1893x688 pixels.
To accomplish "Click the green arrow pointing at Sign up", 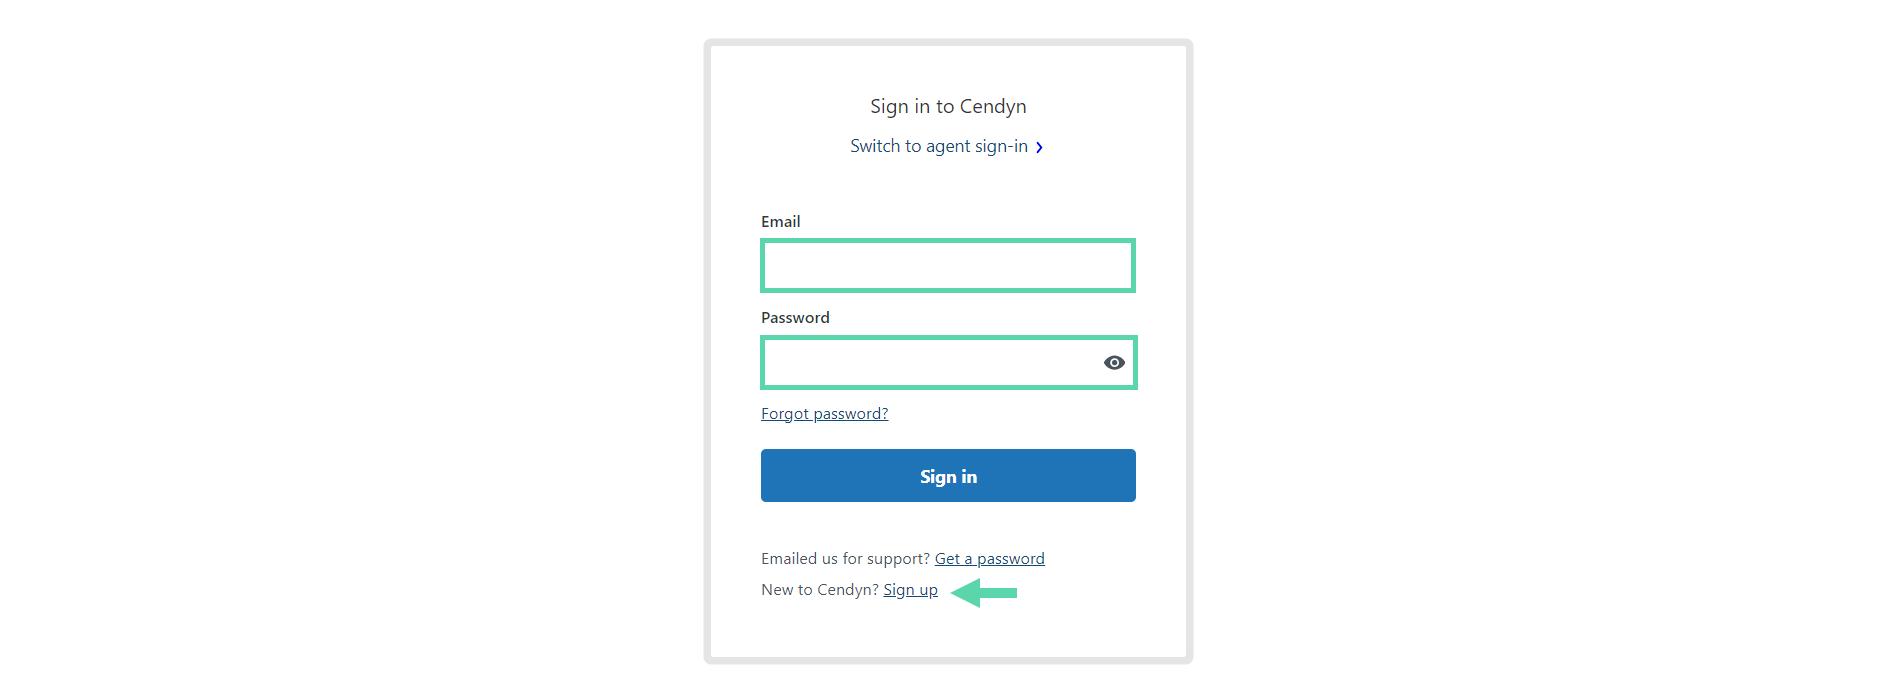I will (984, 593).
